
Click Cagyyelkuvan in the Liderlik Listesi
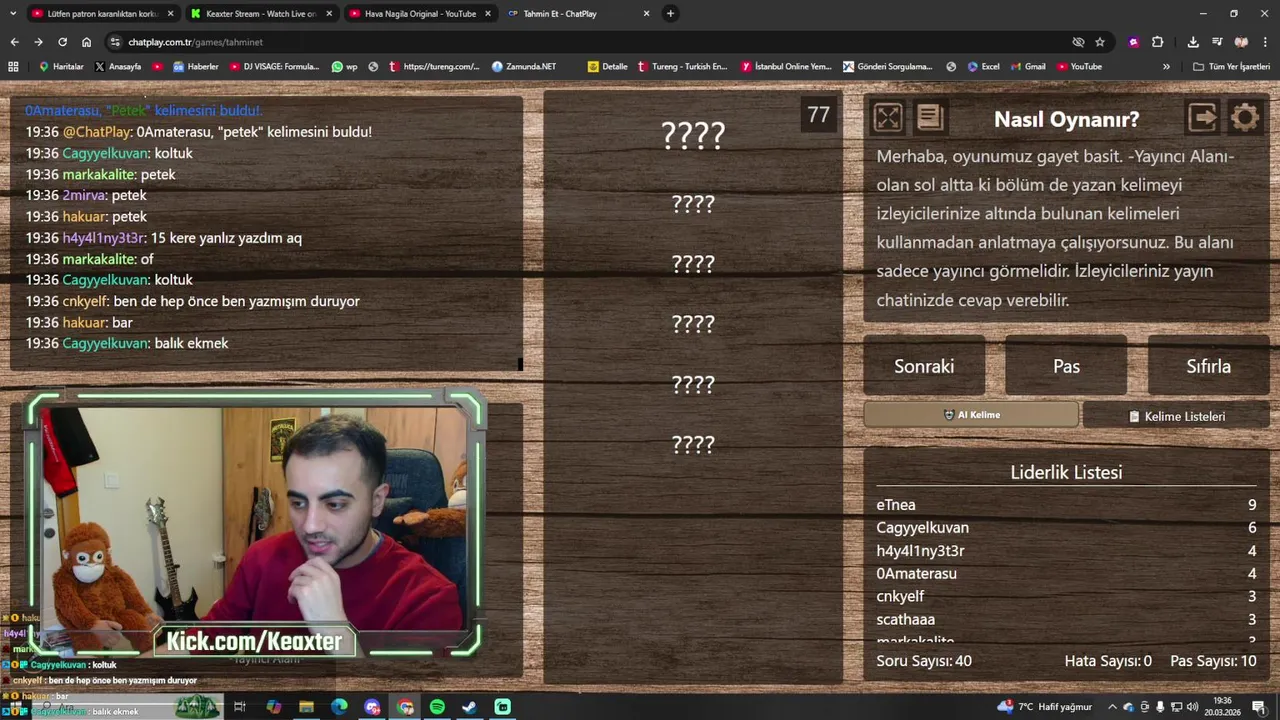click(922, 528)
